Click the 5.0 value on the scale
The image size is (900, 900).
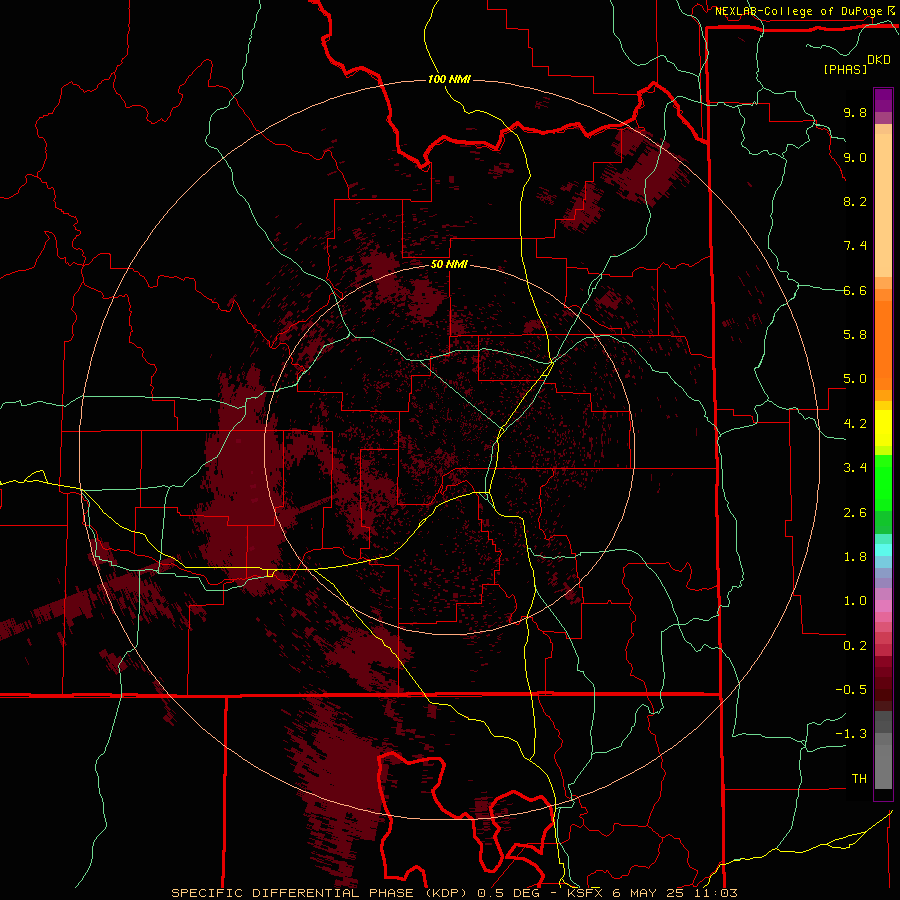tap(855, 379)
